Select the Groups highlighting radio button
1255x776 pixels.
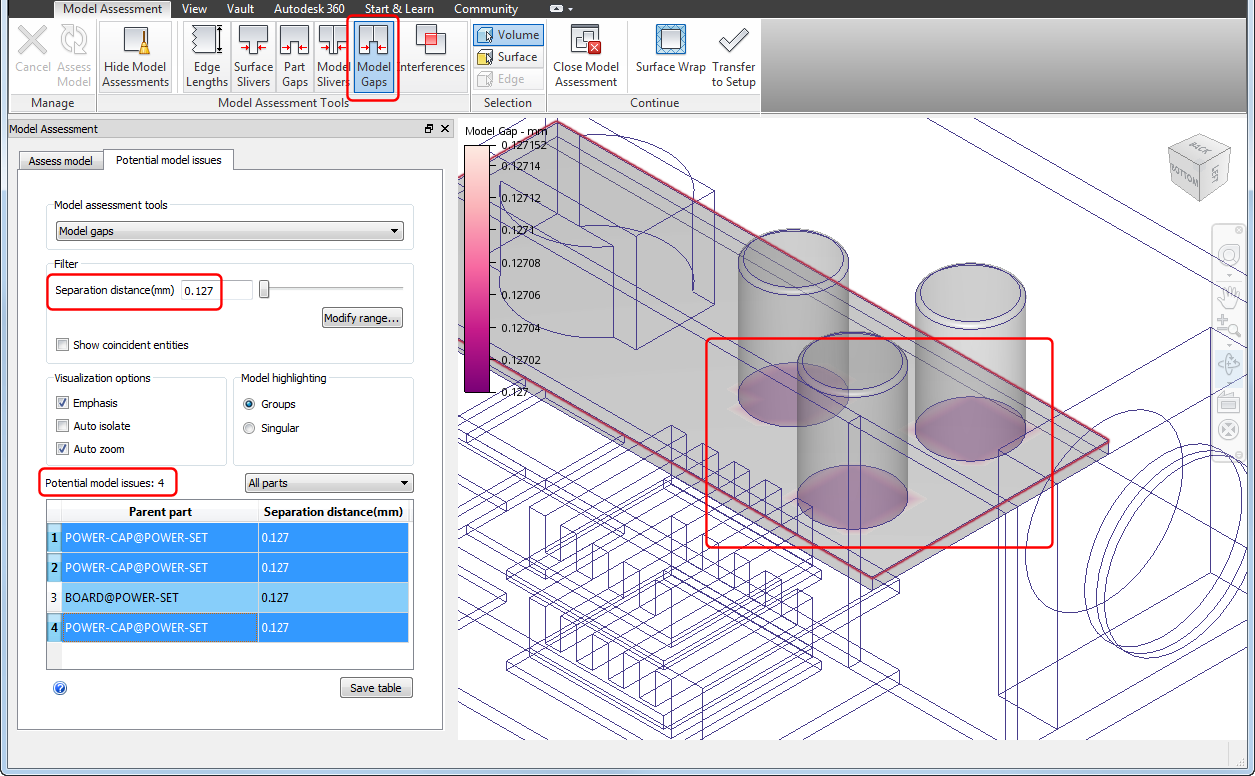(249, 404)
